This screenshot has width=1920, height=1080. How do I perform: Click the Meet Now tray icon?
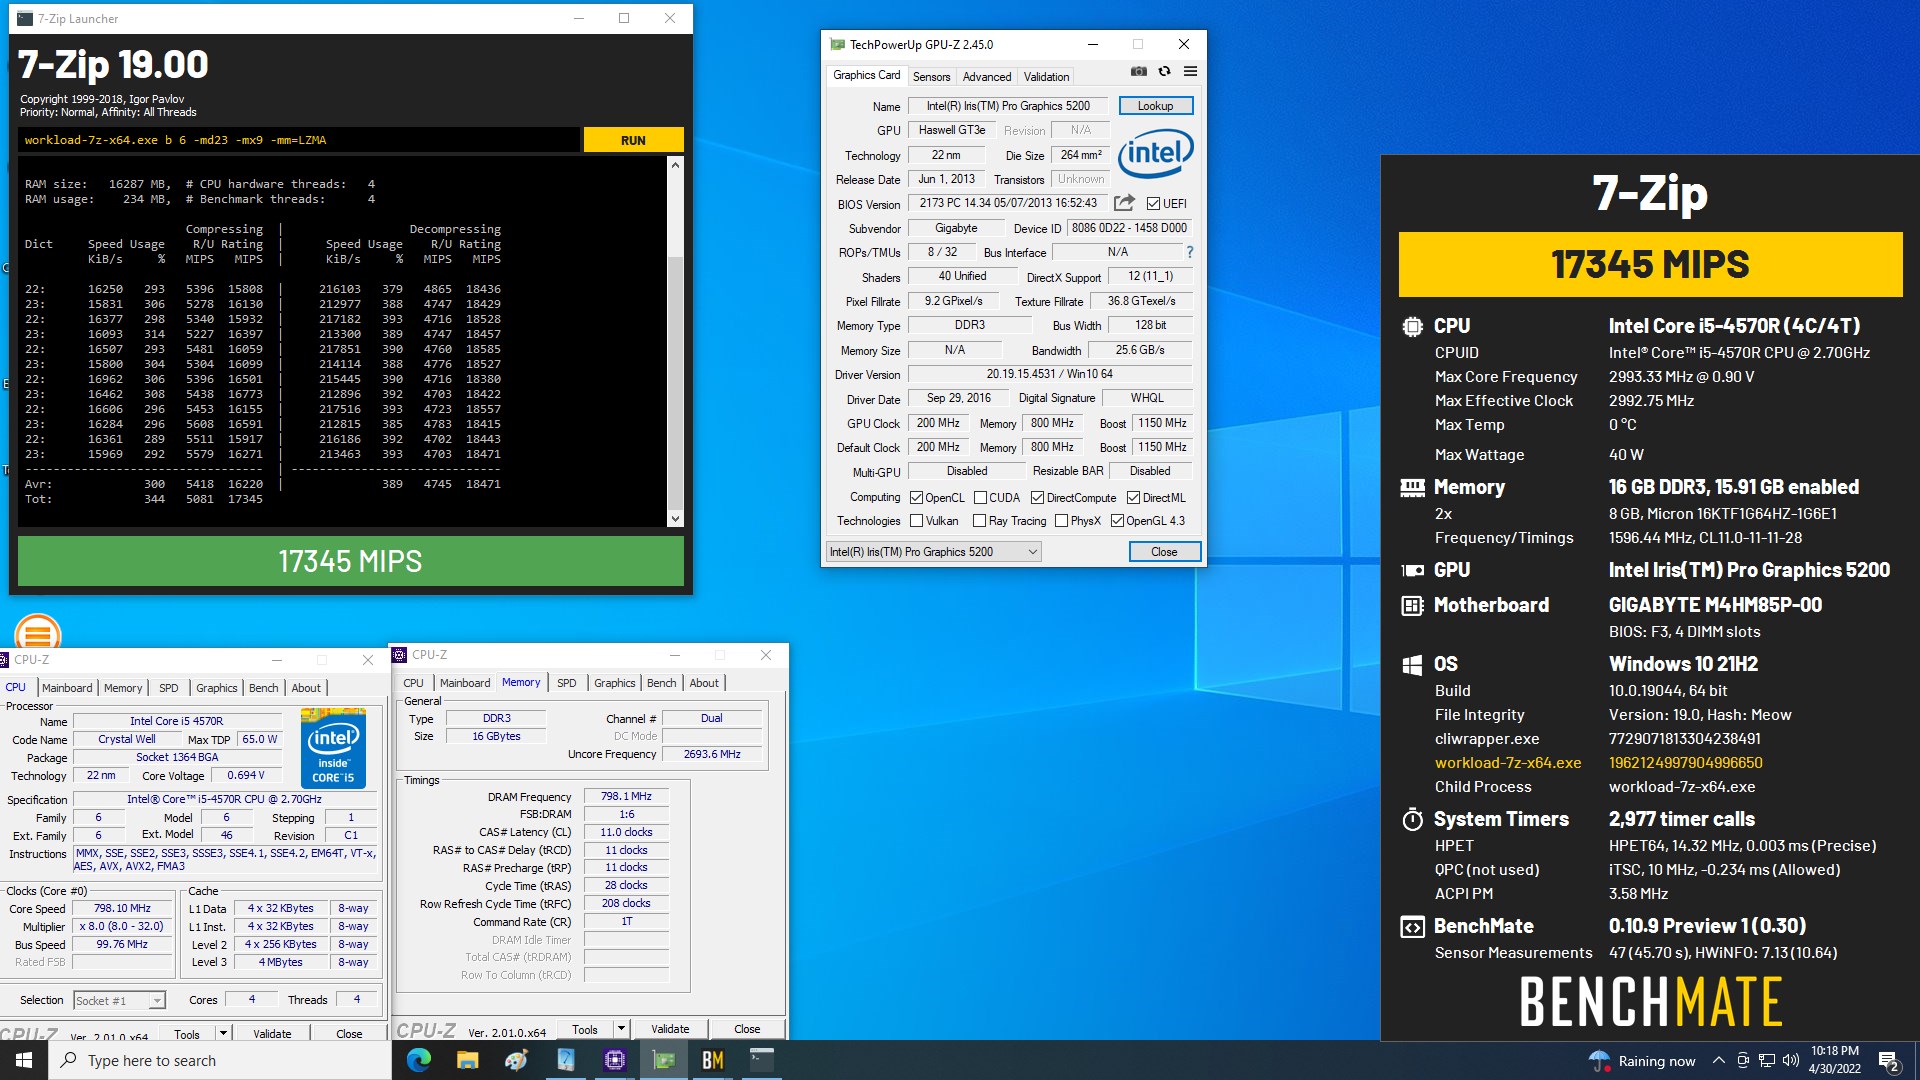coord(1743,1061)
